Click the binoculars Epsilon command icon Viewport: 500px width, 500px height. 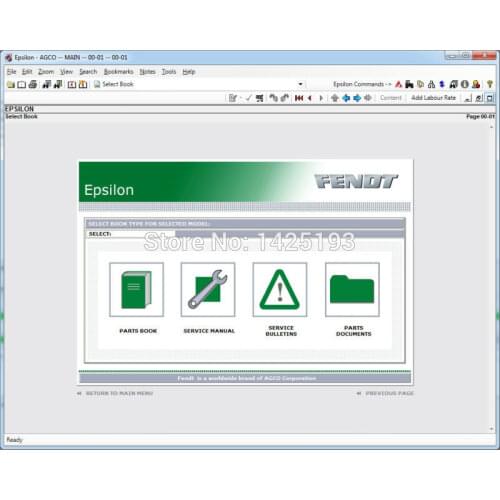point(431,84)
